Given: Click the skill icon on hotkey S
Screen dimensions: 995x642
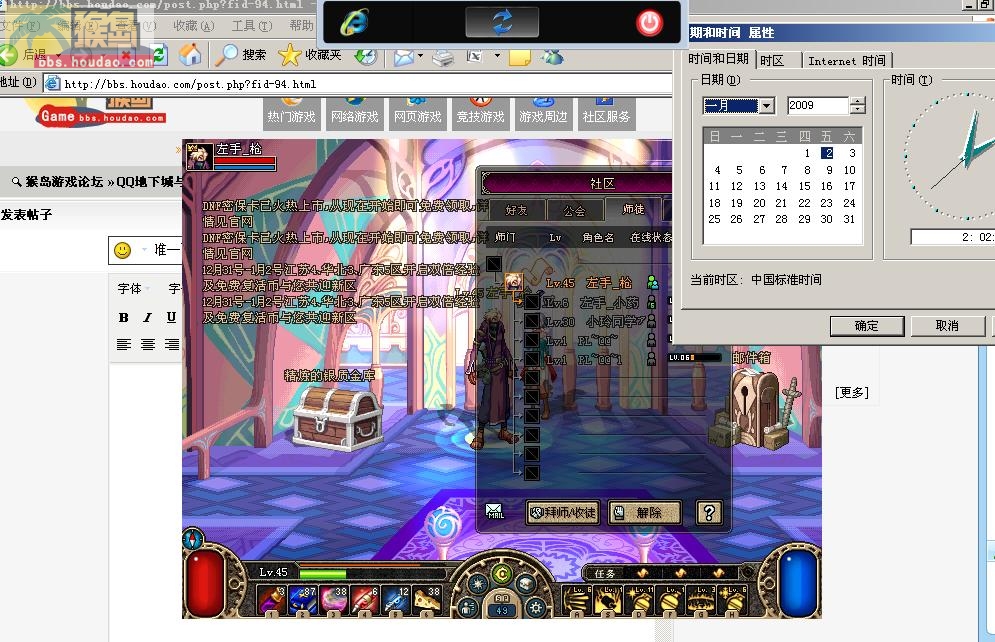Looking at the screenshot, I should (608, 600).
